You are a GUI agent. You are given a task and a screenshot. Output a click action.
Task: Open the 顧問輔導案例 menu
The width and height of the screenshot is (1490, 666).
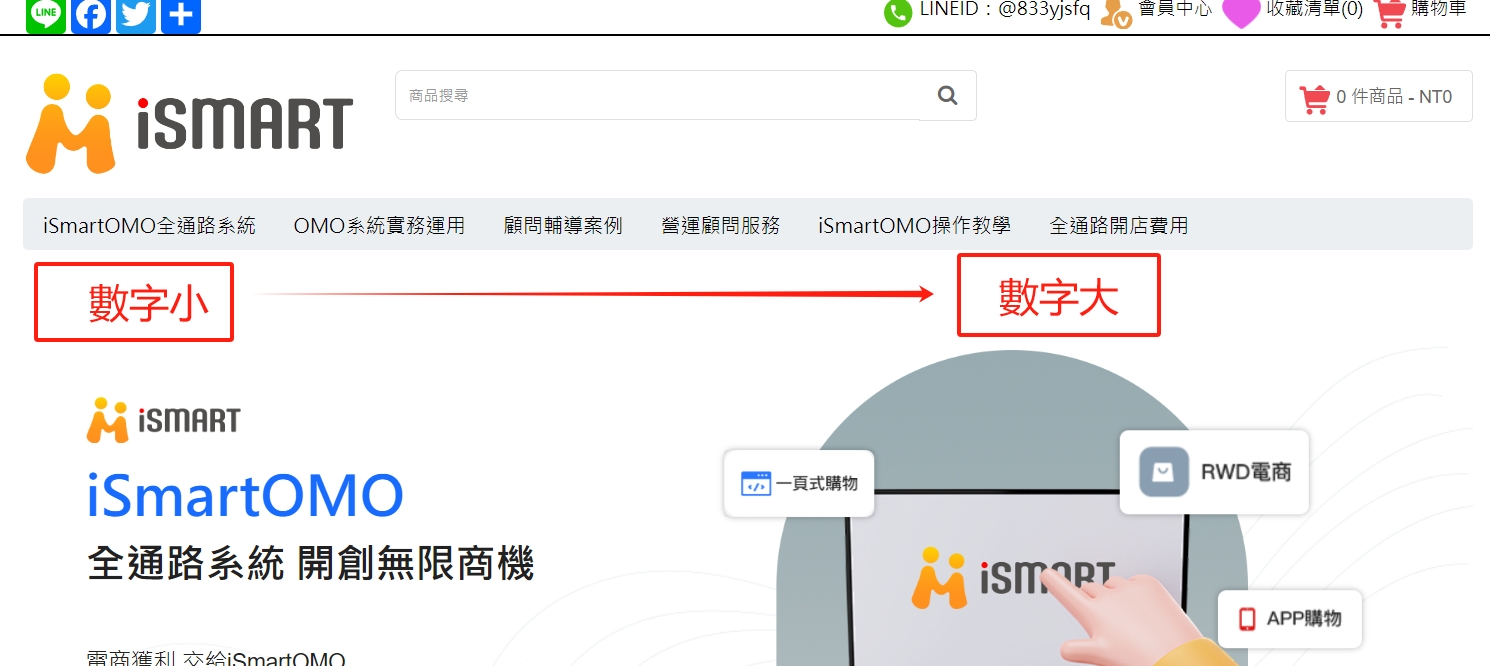click(x=563, y=225)
